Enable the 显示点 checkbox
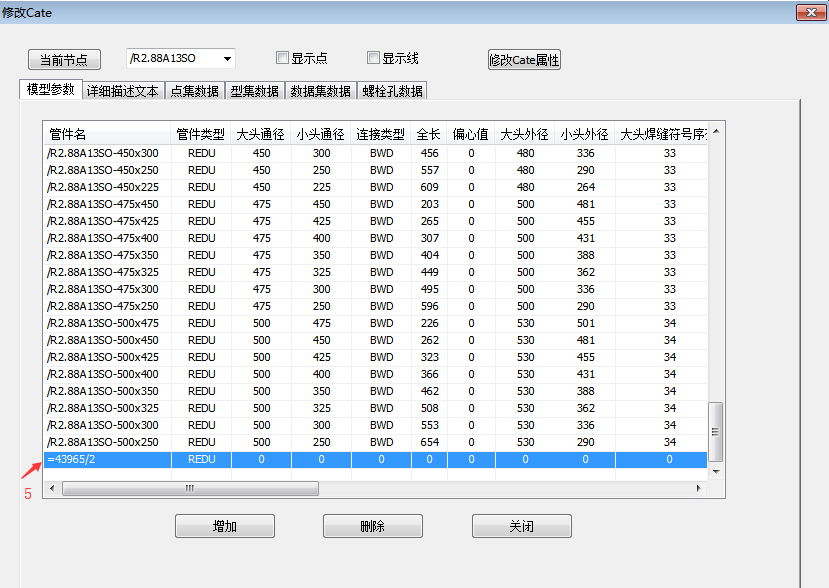This screenshot has height=588, width=829. pos(282,58)
